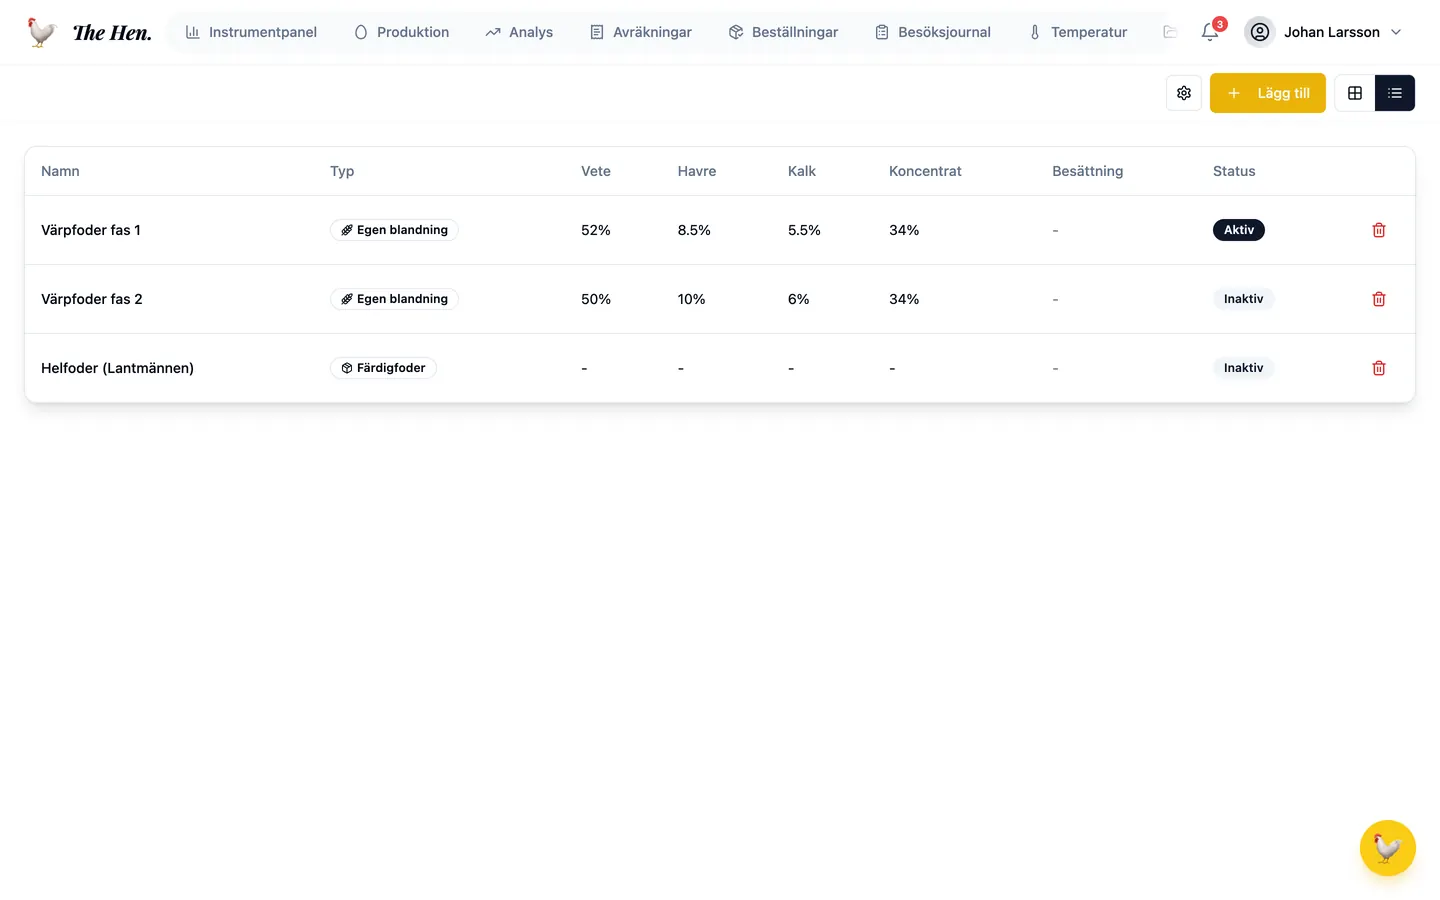The width and height of the screenshot is (1440, 900).
Task: Click the Vete column header
Action: [596, 171]
